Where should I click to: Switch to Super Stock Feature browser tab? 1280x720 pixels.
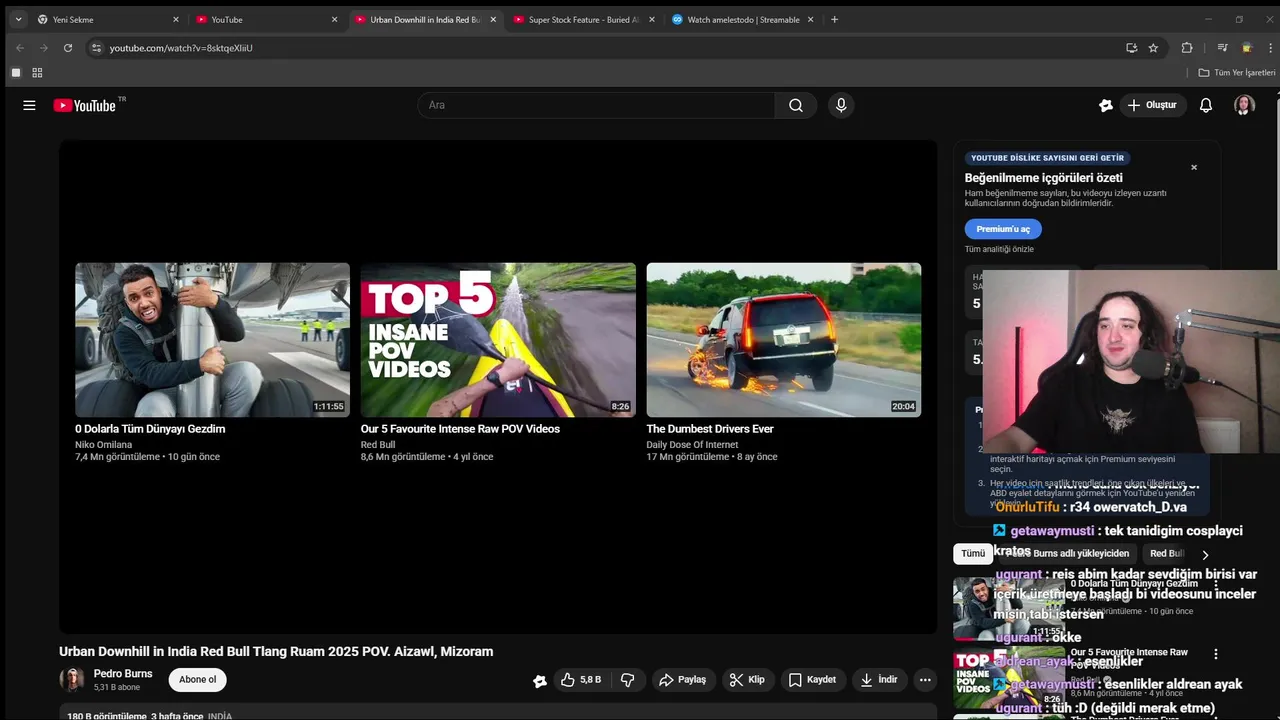tap(584, 19)
